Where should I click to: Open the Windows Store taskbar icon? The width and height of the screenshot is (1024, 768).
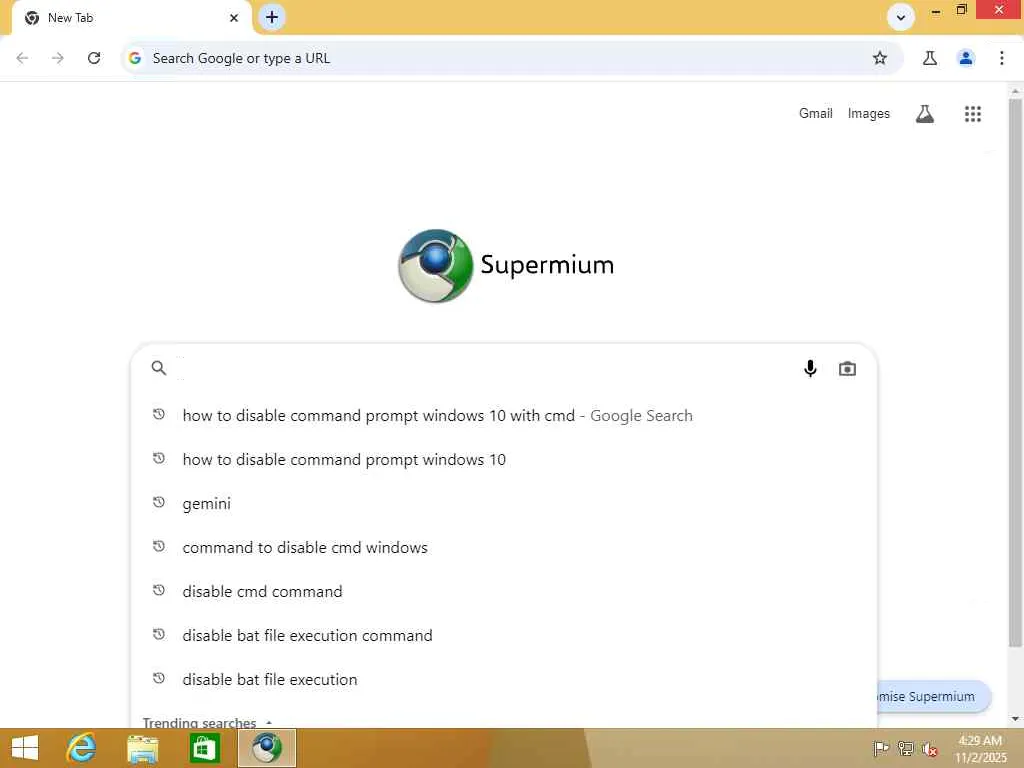coord(204,748)
